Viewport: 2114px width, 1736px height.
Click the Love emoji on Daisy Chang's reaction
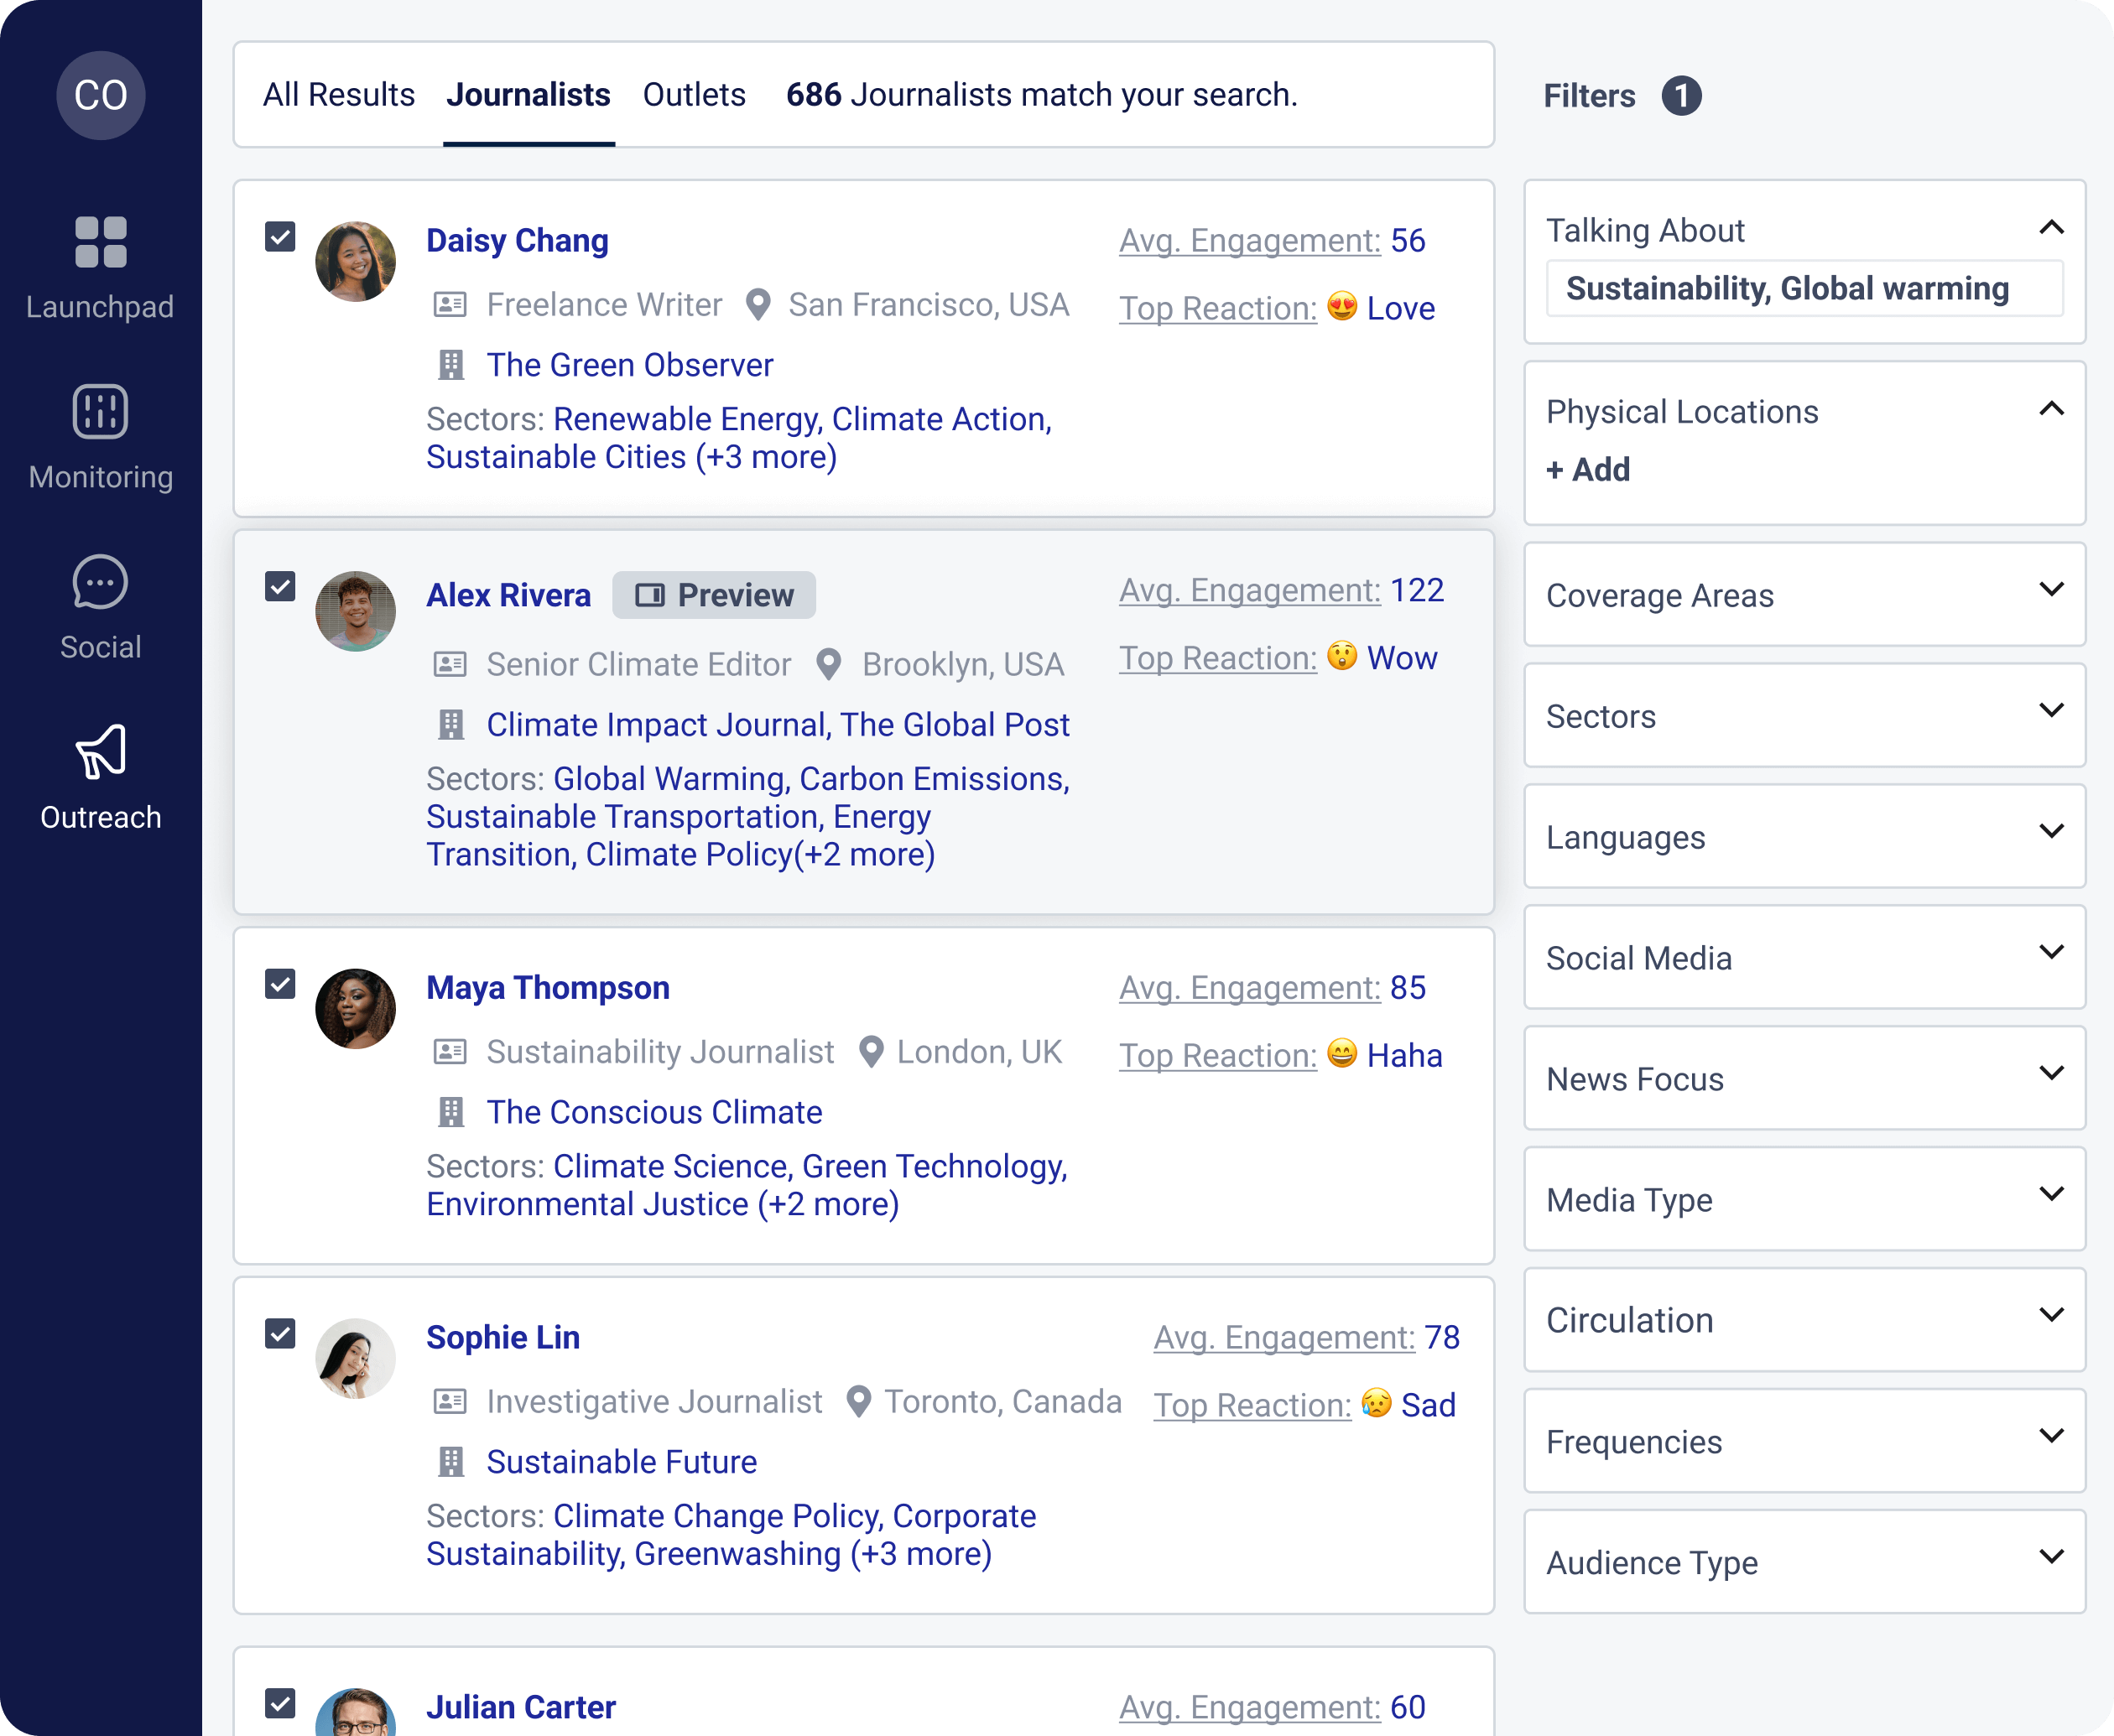tap(1343, 308)
